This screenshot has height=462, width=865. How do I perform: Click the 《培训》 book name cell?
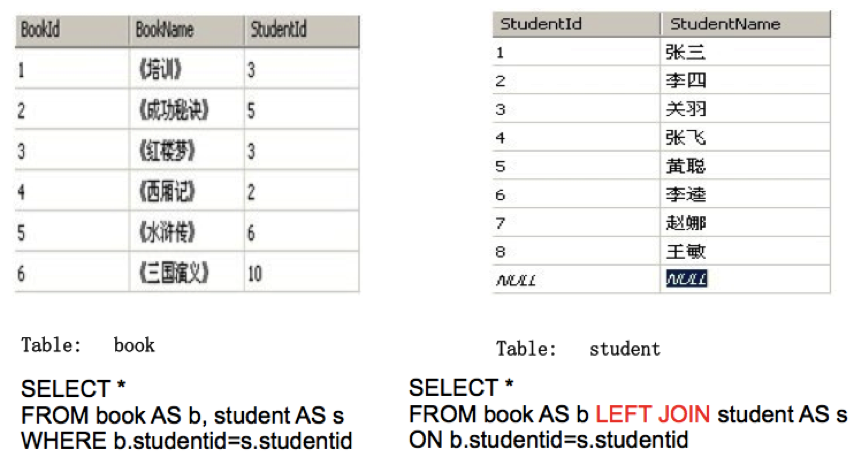click(x=160, y=70)
